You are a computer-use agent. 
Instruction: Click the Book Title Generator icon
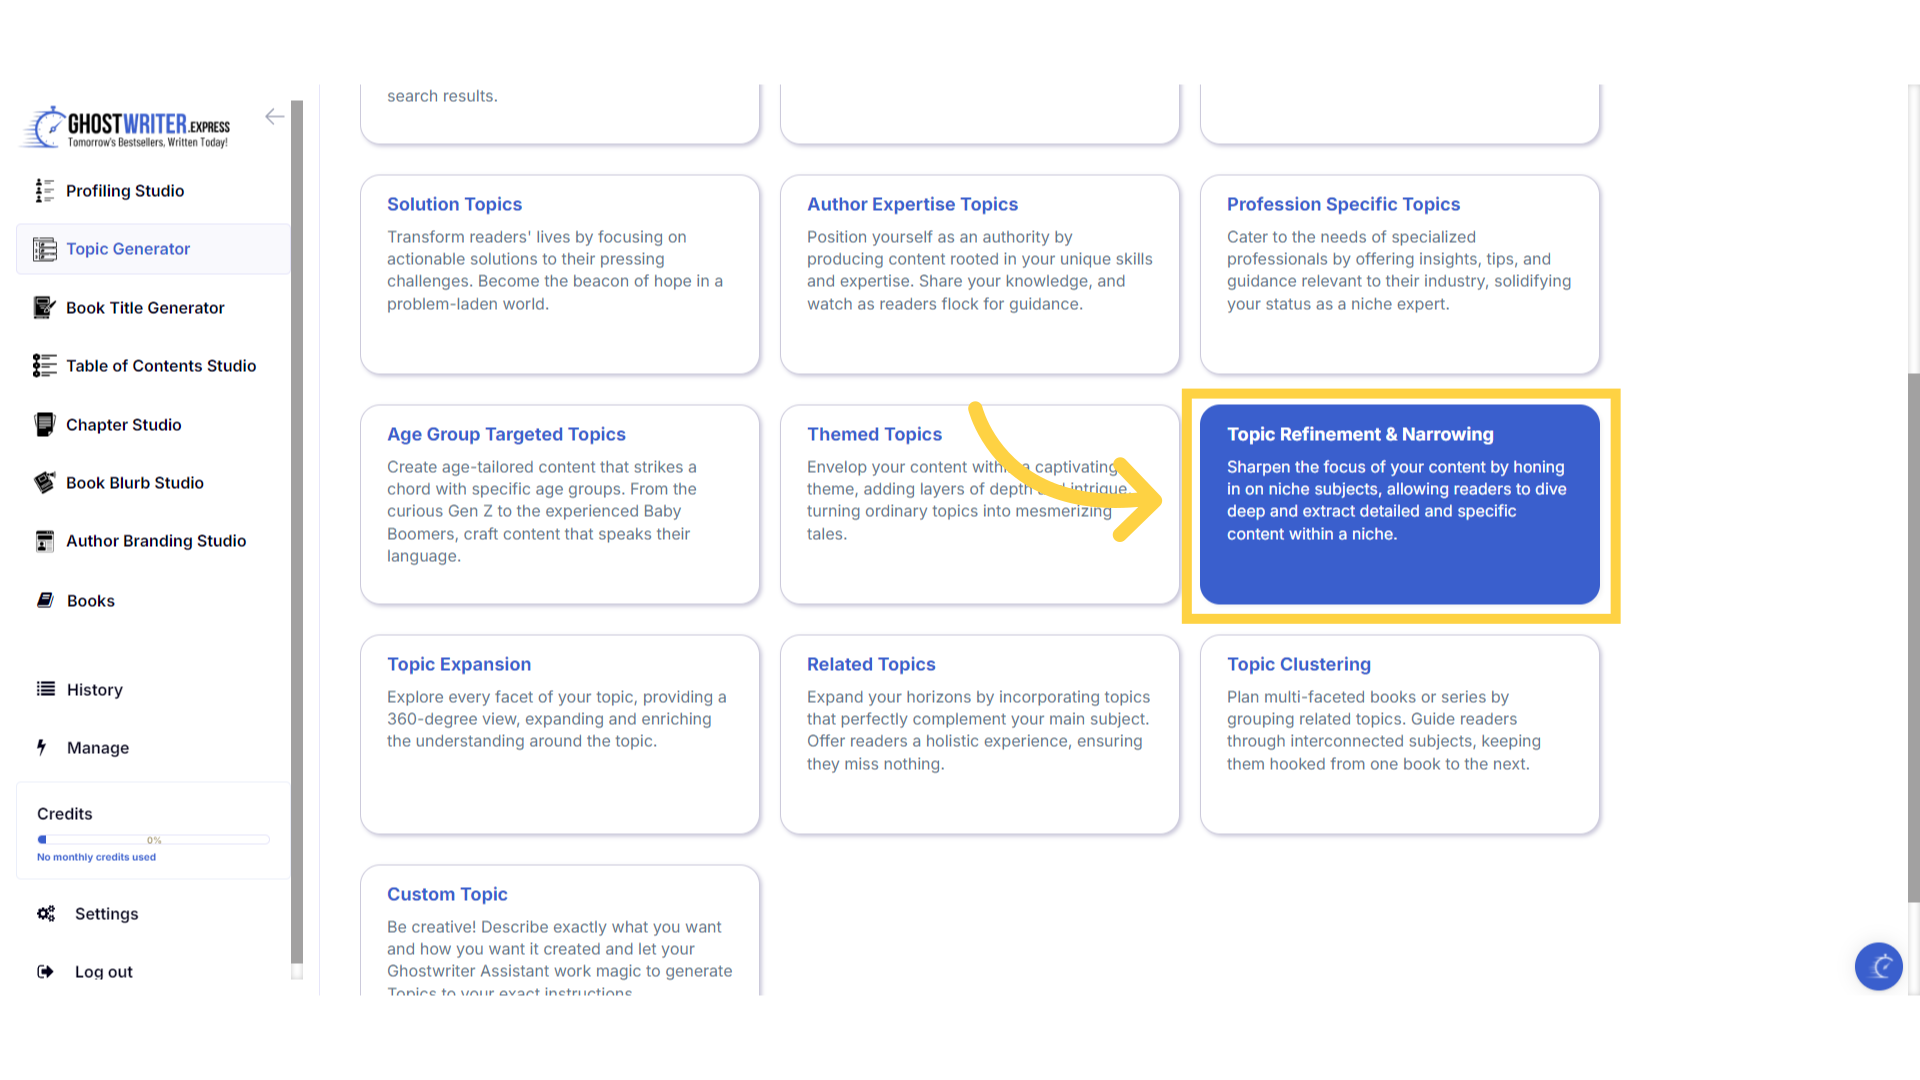[x=44, y=308]
